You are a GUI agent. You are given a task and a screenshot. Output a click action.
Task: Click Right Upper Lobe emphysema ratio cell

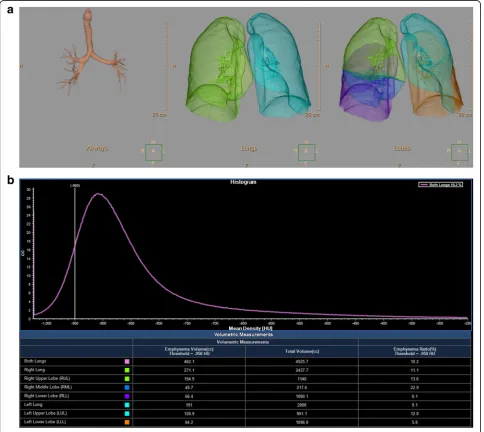click(415, 379)
